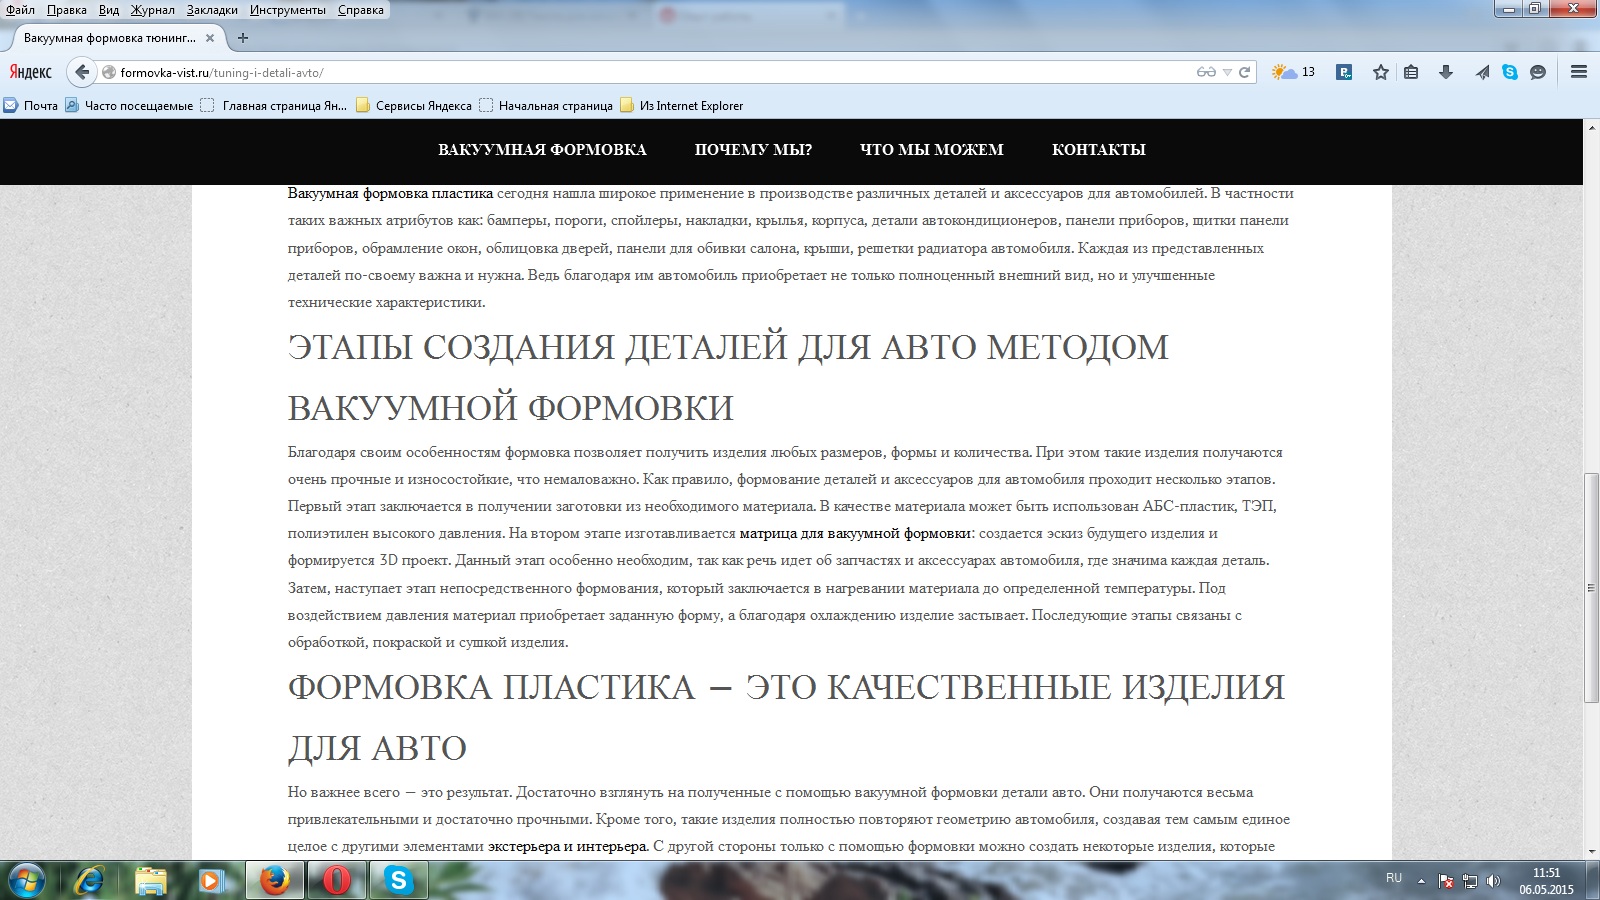The width and height of the screenshot is (1600, 900).
Task: Click КОНТАКТЫ site menu item
Action: coord(1099,150)
